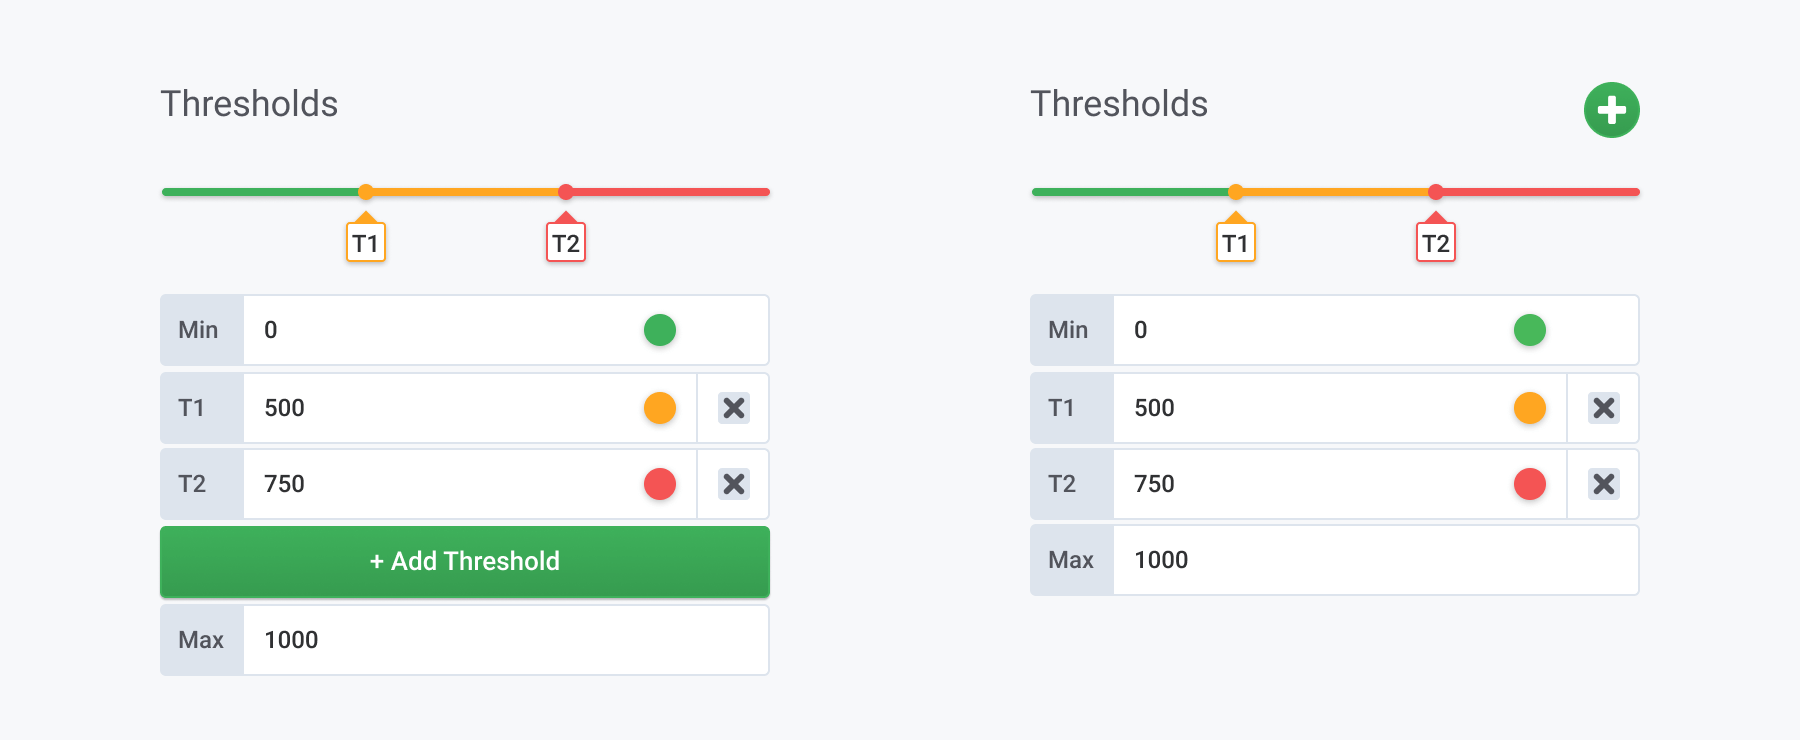Delete the T1 threshold in the right panel
Viewport: 1800px width, 740px height.
[x=1603, y=408]
